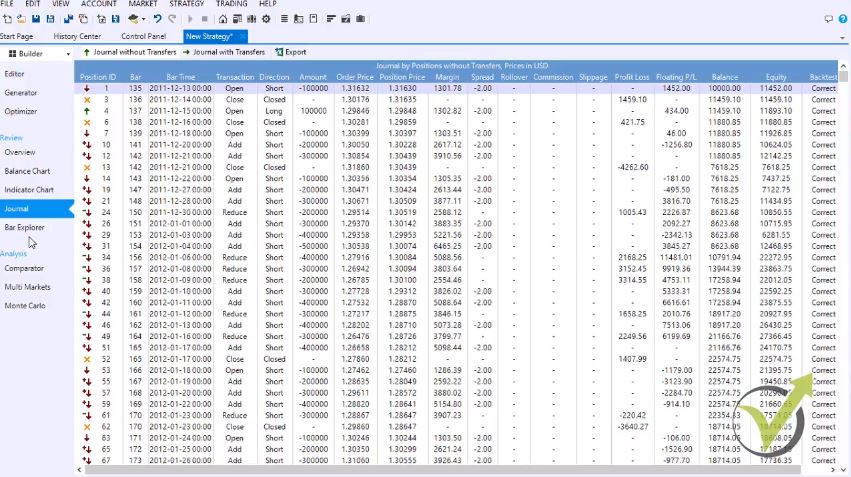This screenshot has width=851, height=477.
Task: Expand the graduation cap dropdown arrow
Action: [x=145, y=19]
